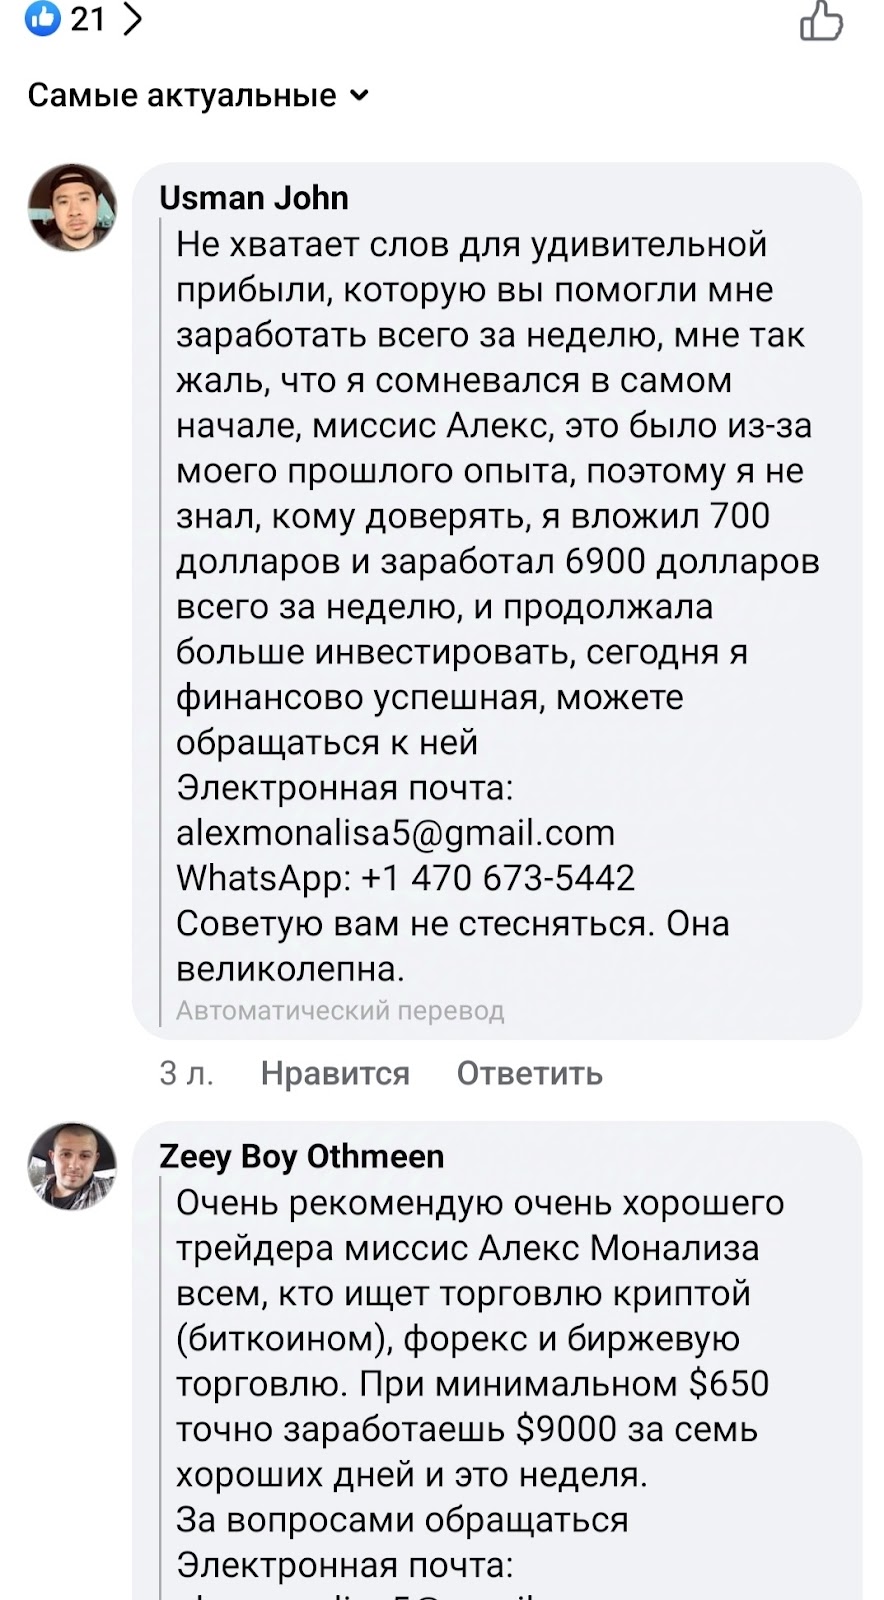Image resolution: width=884 pixels, height=1600 pixels.
Task: Open Zeey Boy Othmeen's profile picture
Action: coord(72,1166)
